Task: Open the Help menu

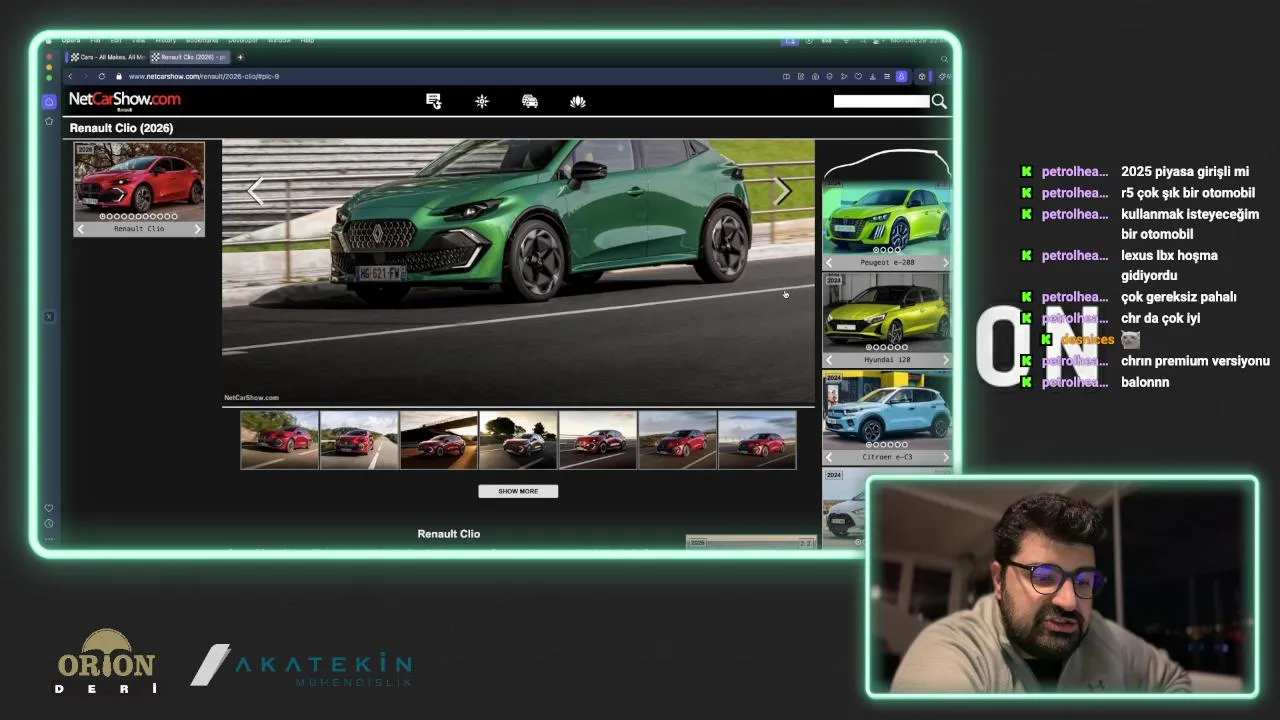Action: (307, 40)
